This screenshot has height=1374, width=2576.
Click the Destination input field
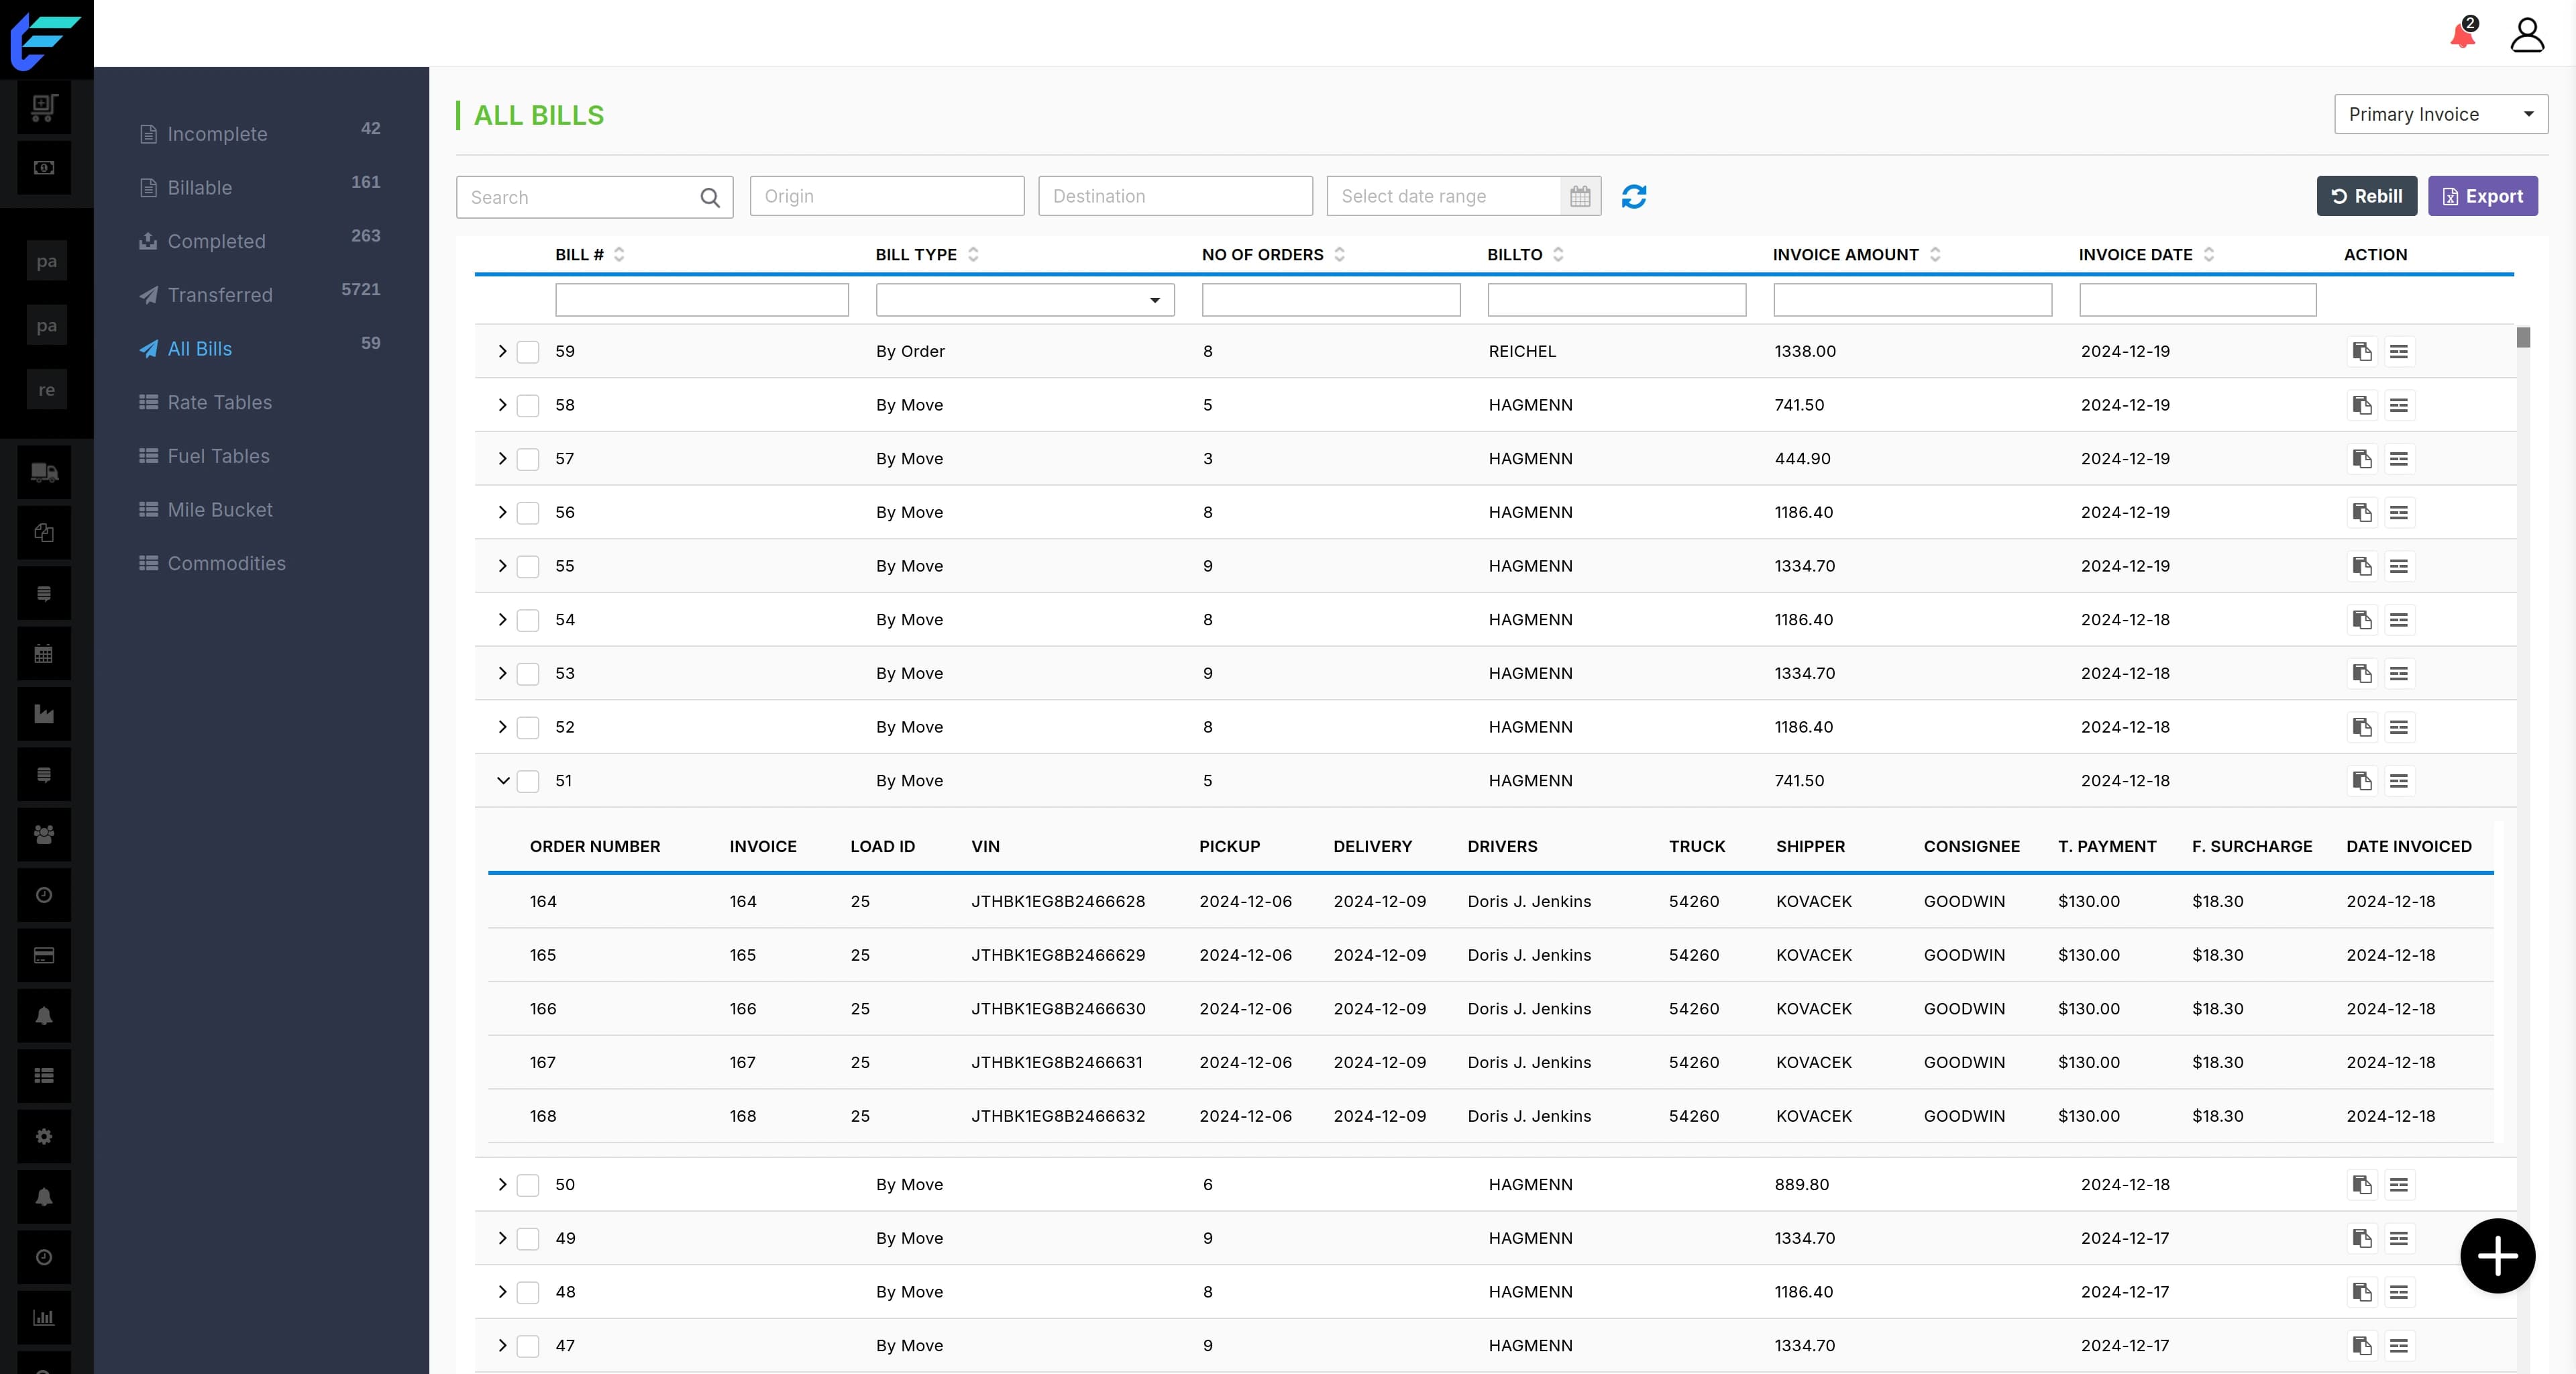(x=1175, y=196)
